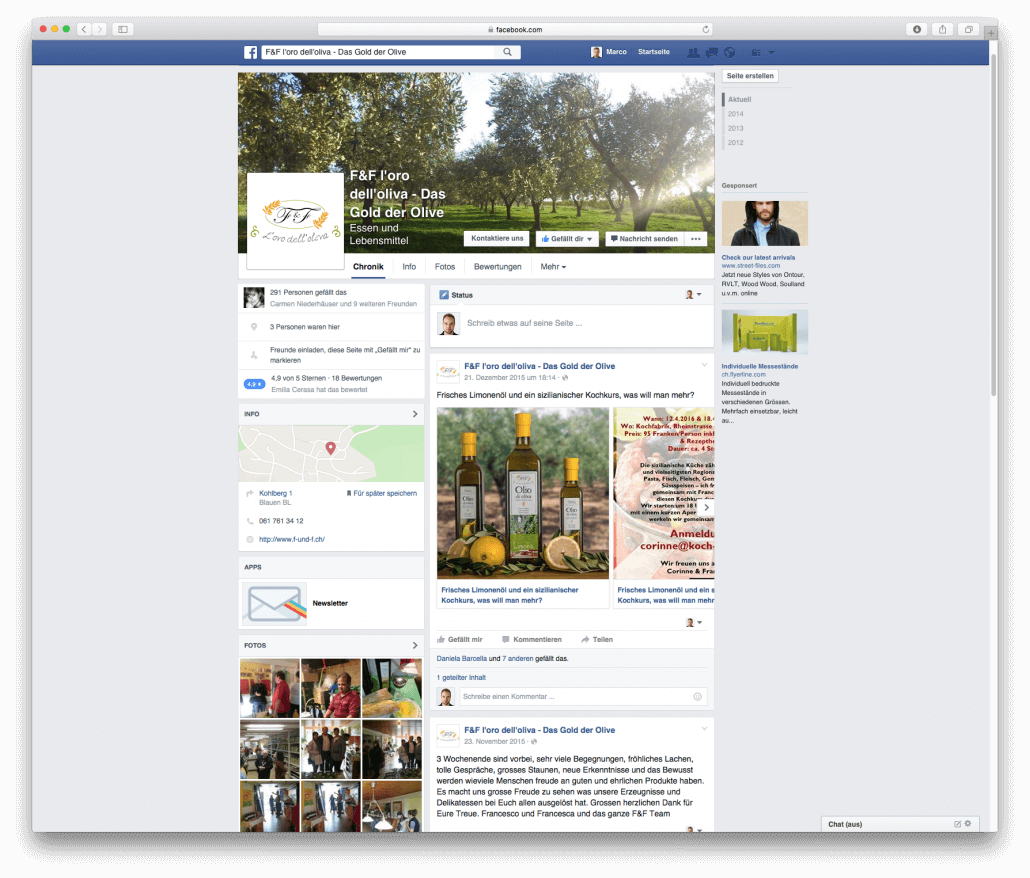Open the F&F page profile picture

click(x=295, y=221)
